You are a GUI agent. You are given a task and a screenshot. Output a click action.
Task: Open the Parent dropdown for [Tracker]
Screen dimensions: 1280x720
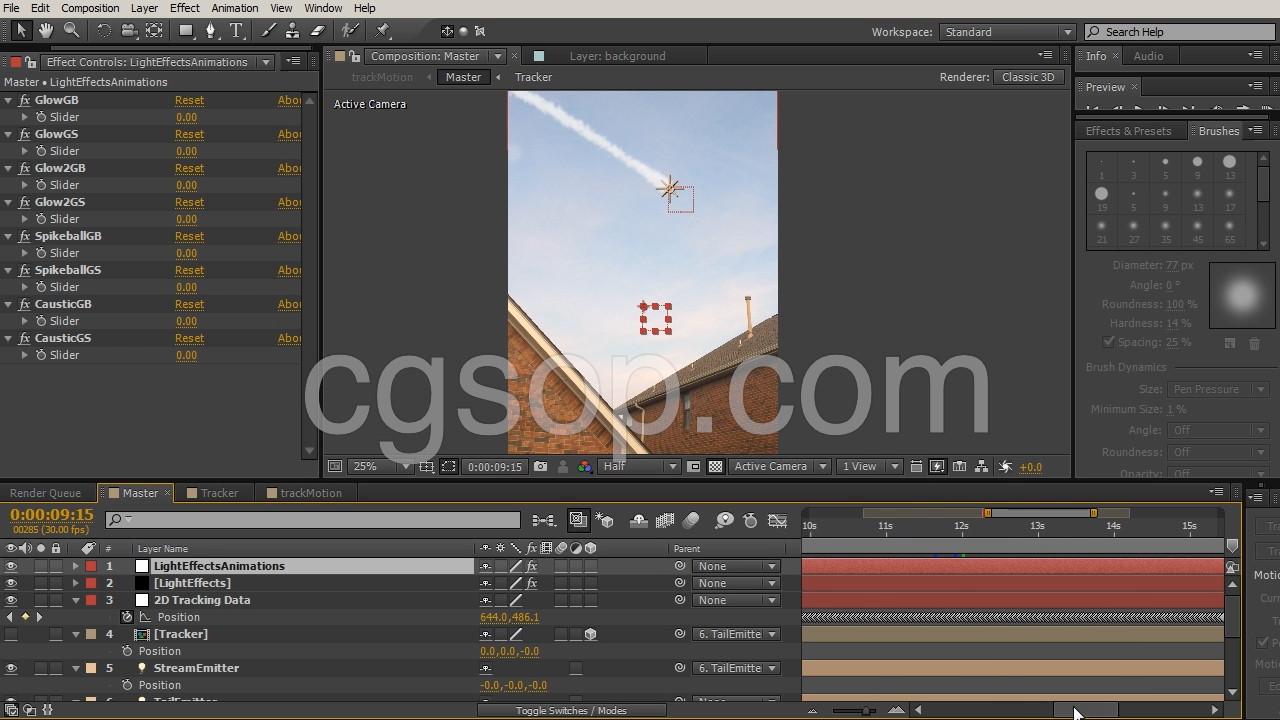coord(736,634)
